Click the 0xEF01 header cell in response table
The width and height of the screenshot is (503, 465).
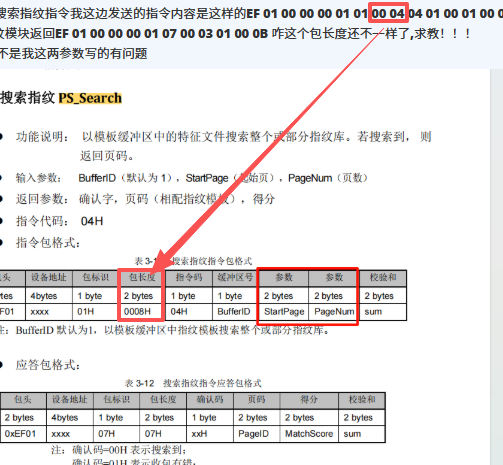pos(20,434)
